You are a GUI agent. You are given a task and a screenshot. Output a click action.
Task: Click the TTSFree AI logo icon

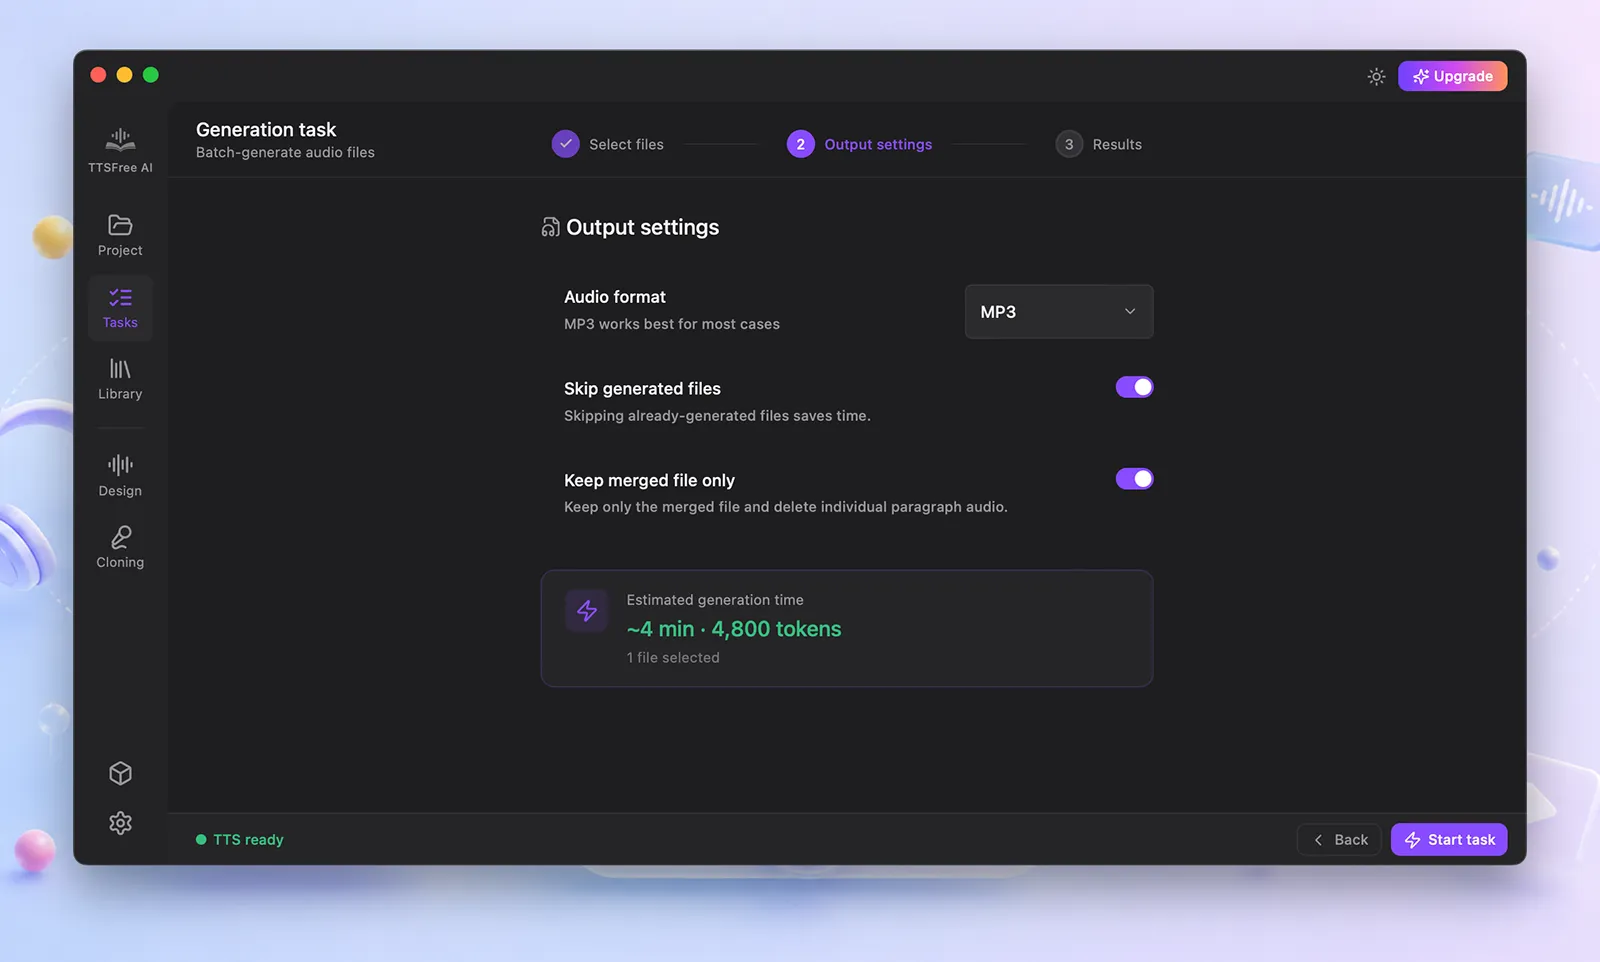click(x=120, y=139)
